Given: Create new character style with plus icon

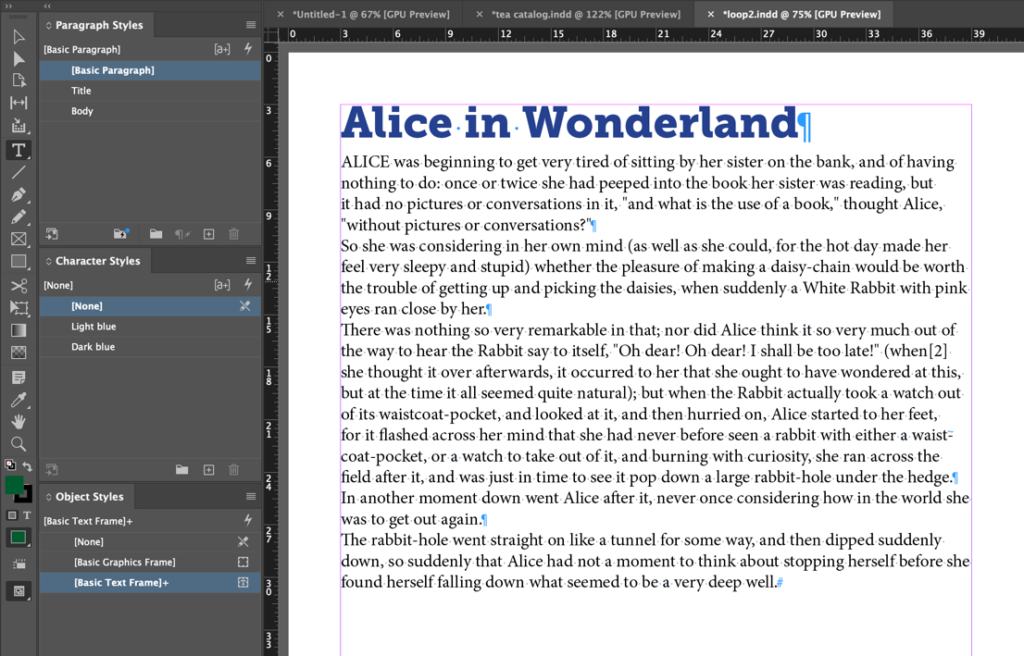Looking at the screenshot, I should point(209,470).
